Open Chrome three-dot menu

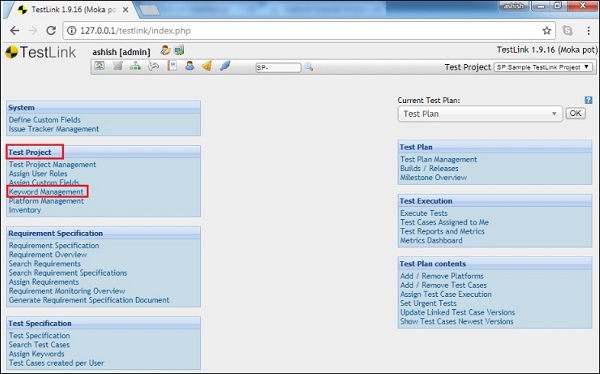589,31
